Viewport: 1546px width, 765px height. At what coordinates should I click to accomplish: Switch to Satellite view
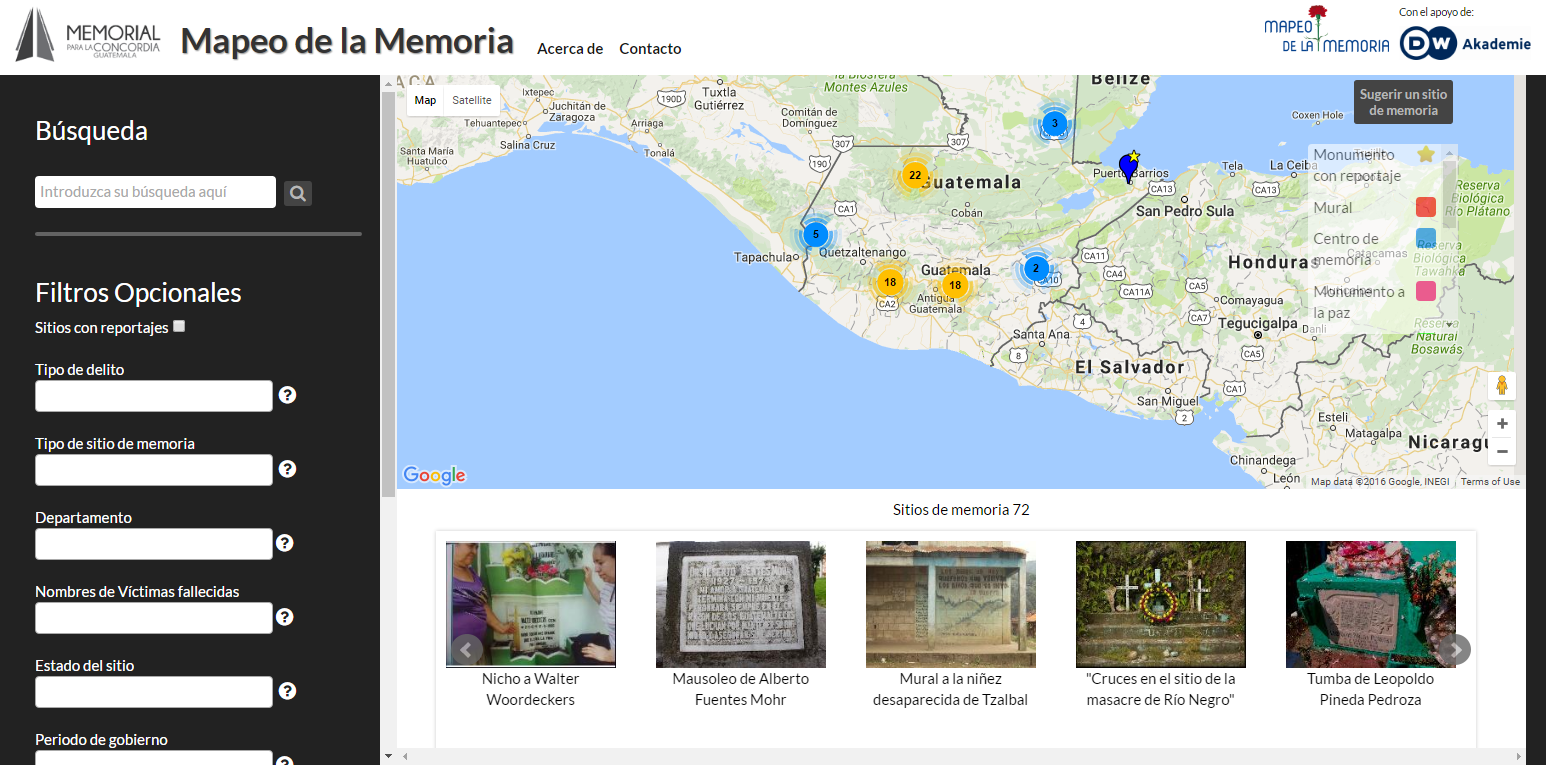(472, 100)
